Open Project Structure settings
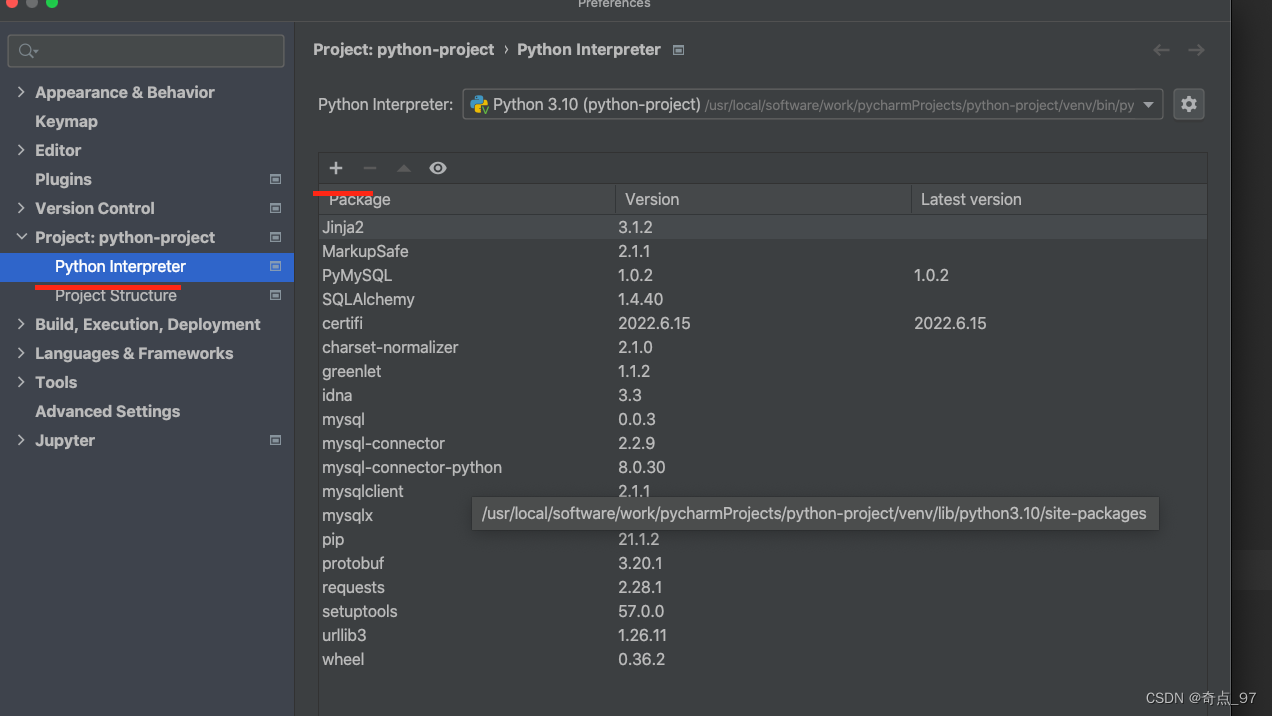This screenshot has width=1272, height=716. click(x=116, y=295)
